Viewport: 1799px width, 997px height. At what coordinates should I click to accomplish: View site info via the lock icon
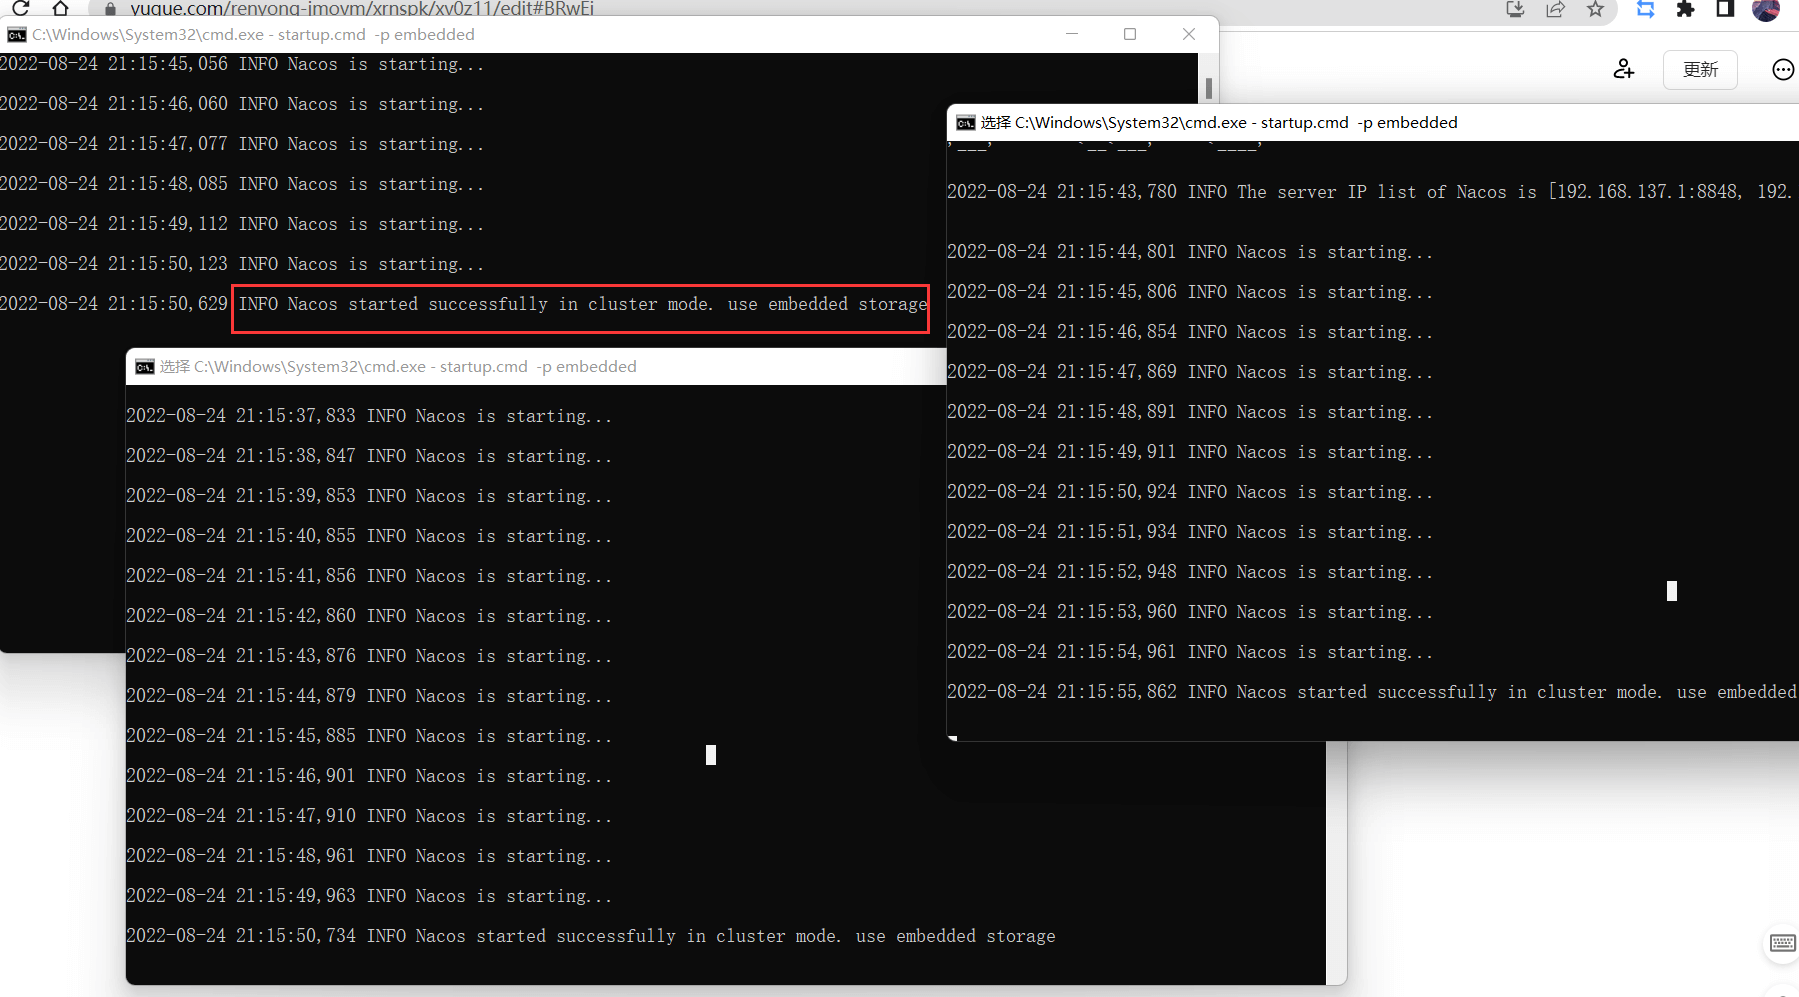point(110,9)
